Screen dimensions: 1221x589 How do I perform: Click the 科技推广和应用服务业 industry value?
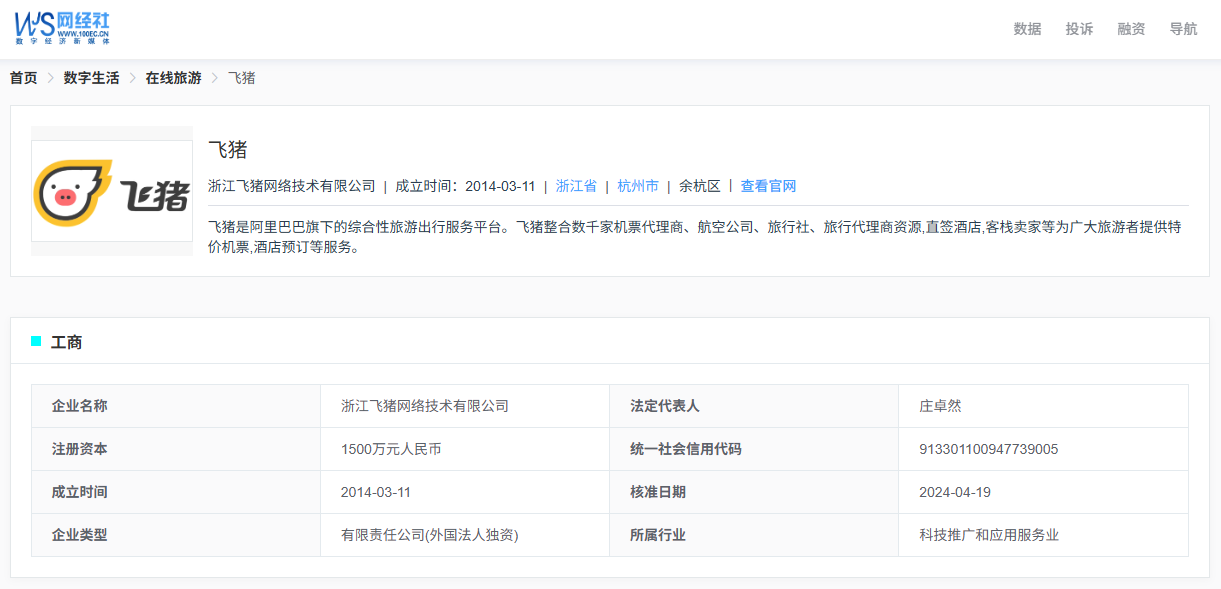click(989, 535)
